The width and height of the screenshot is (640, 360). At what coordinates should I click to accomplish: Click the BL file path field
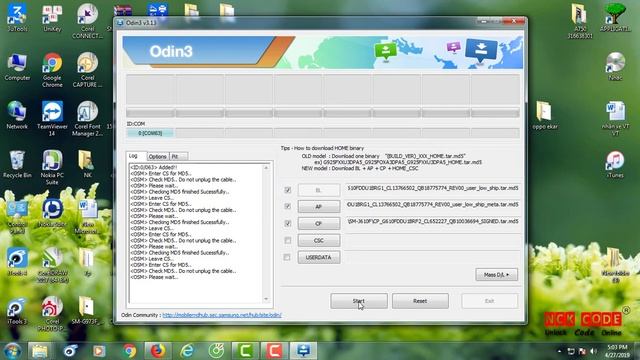[x=433, y=188]
